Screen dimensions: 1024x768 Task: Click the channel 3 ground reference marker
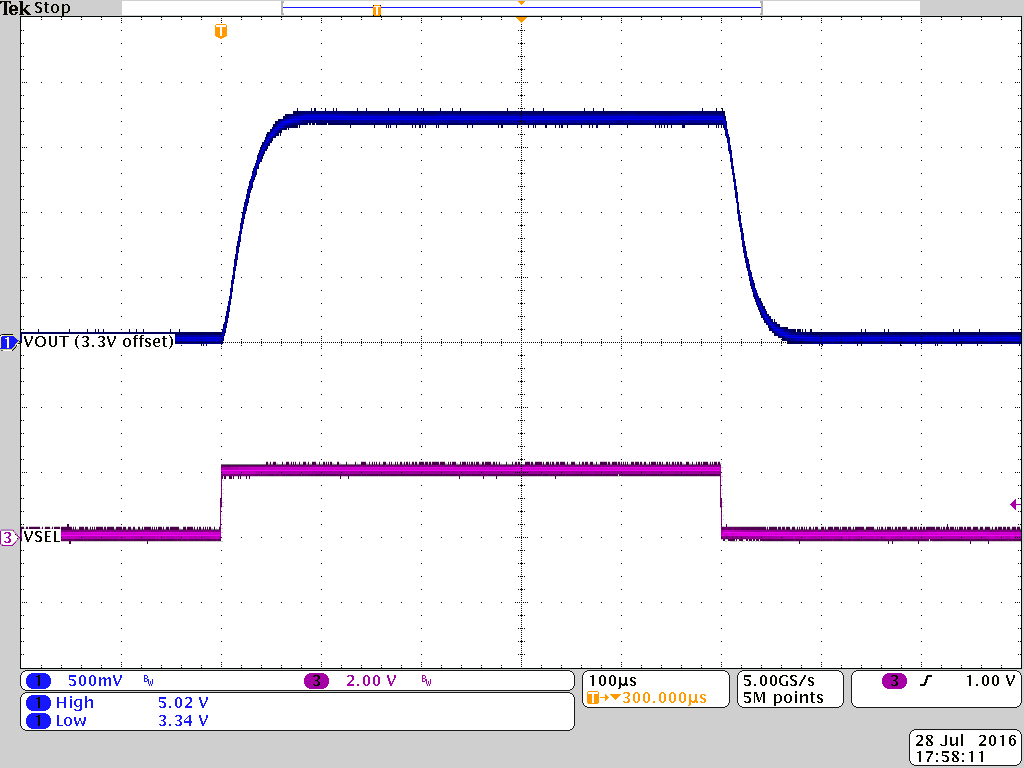[x=8, y=537]
